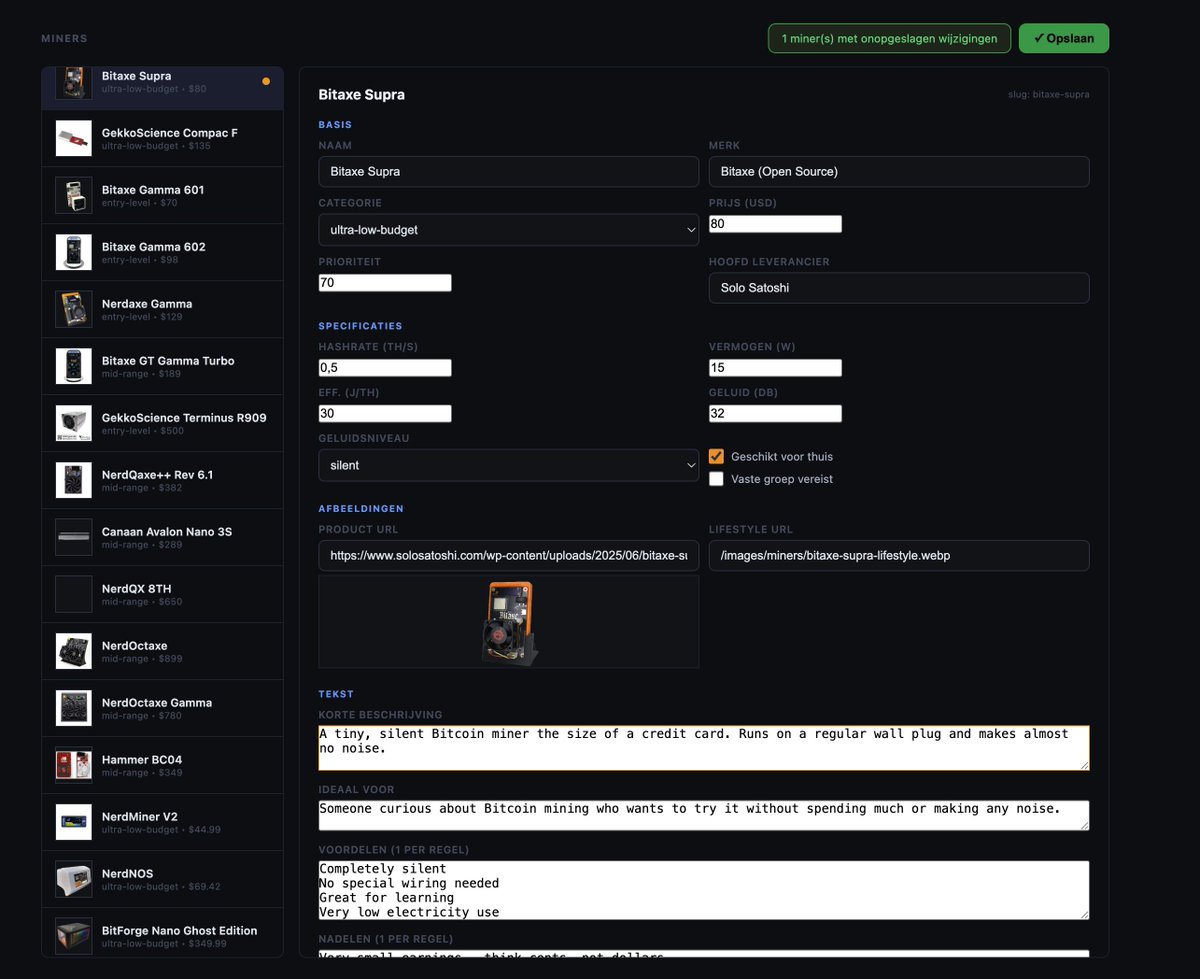Click the Bitaxe Supra thumbnail in the miners list

[x=74, y=82]
